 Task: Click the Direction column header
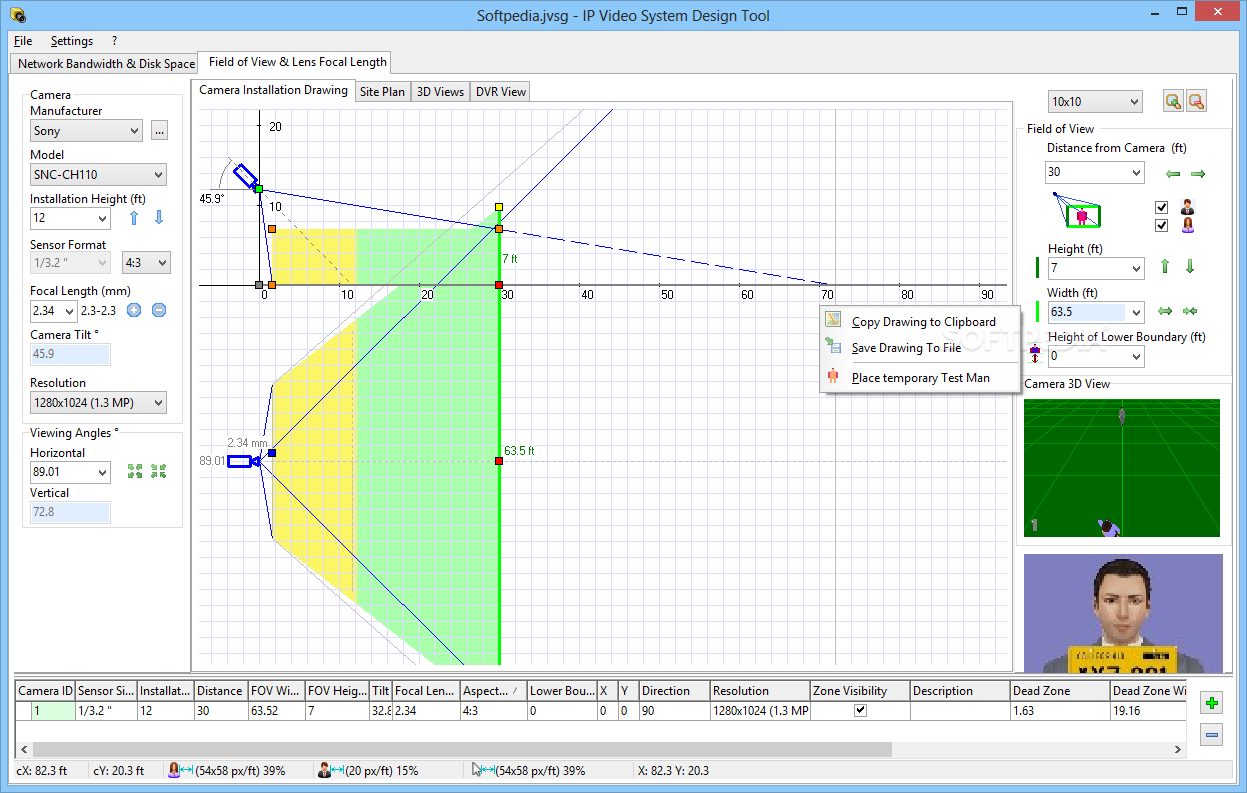[x=674, y=691]
